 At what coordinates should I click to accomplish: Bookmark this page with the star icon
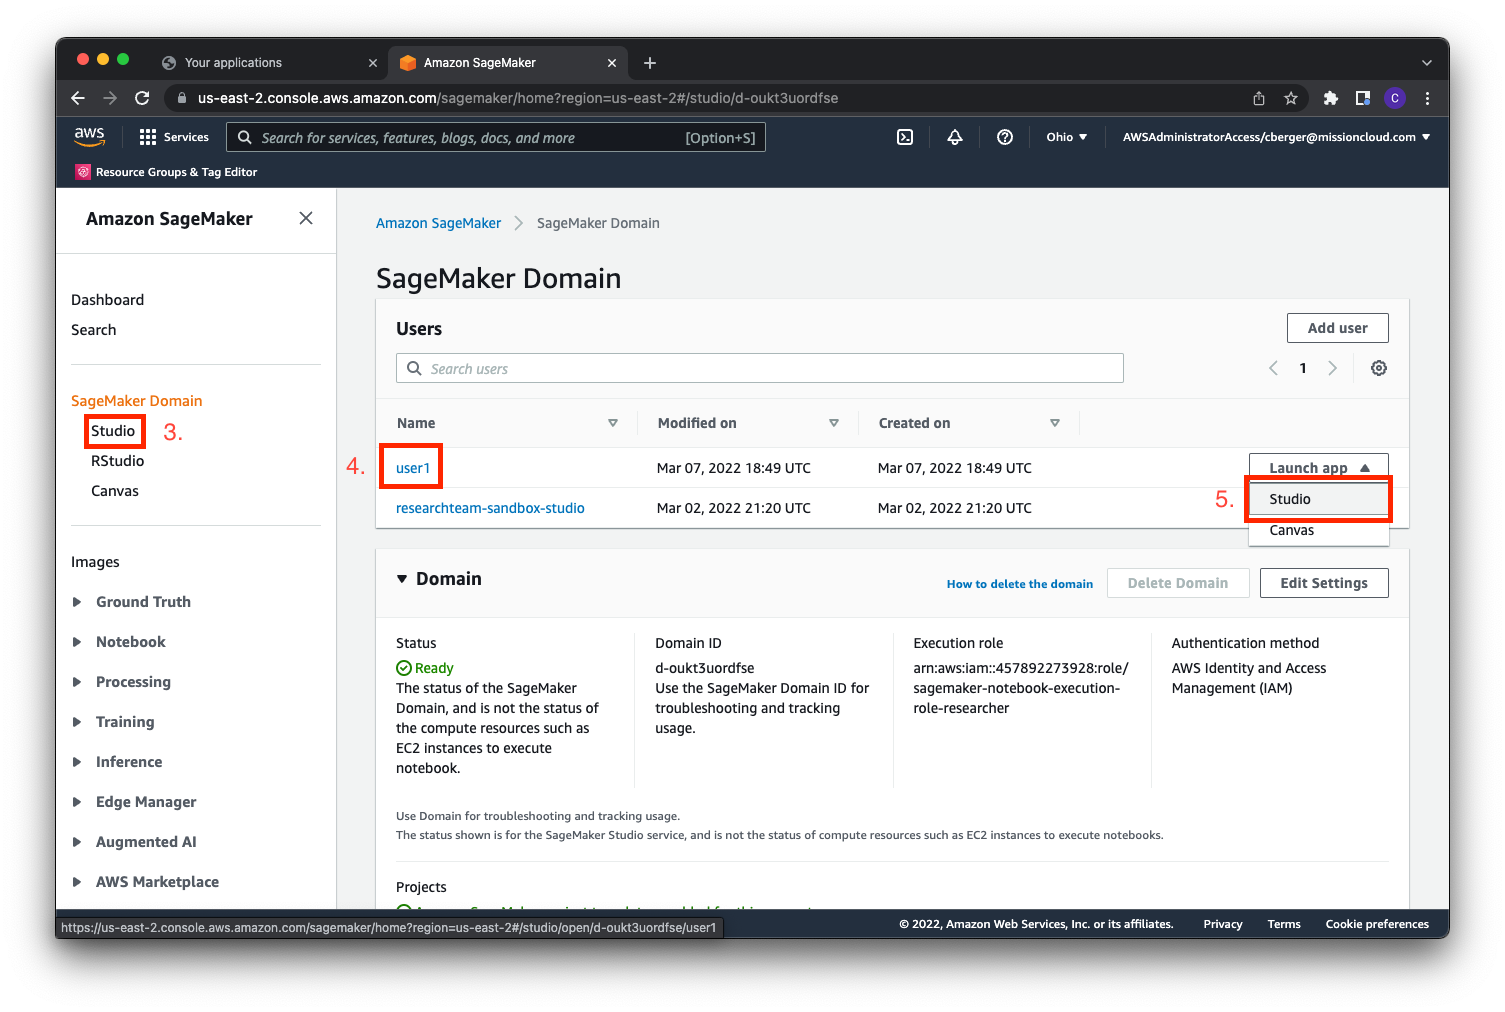tap(1291, 98)
